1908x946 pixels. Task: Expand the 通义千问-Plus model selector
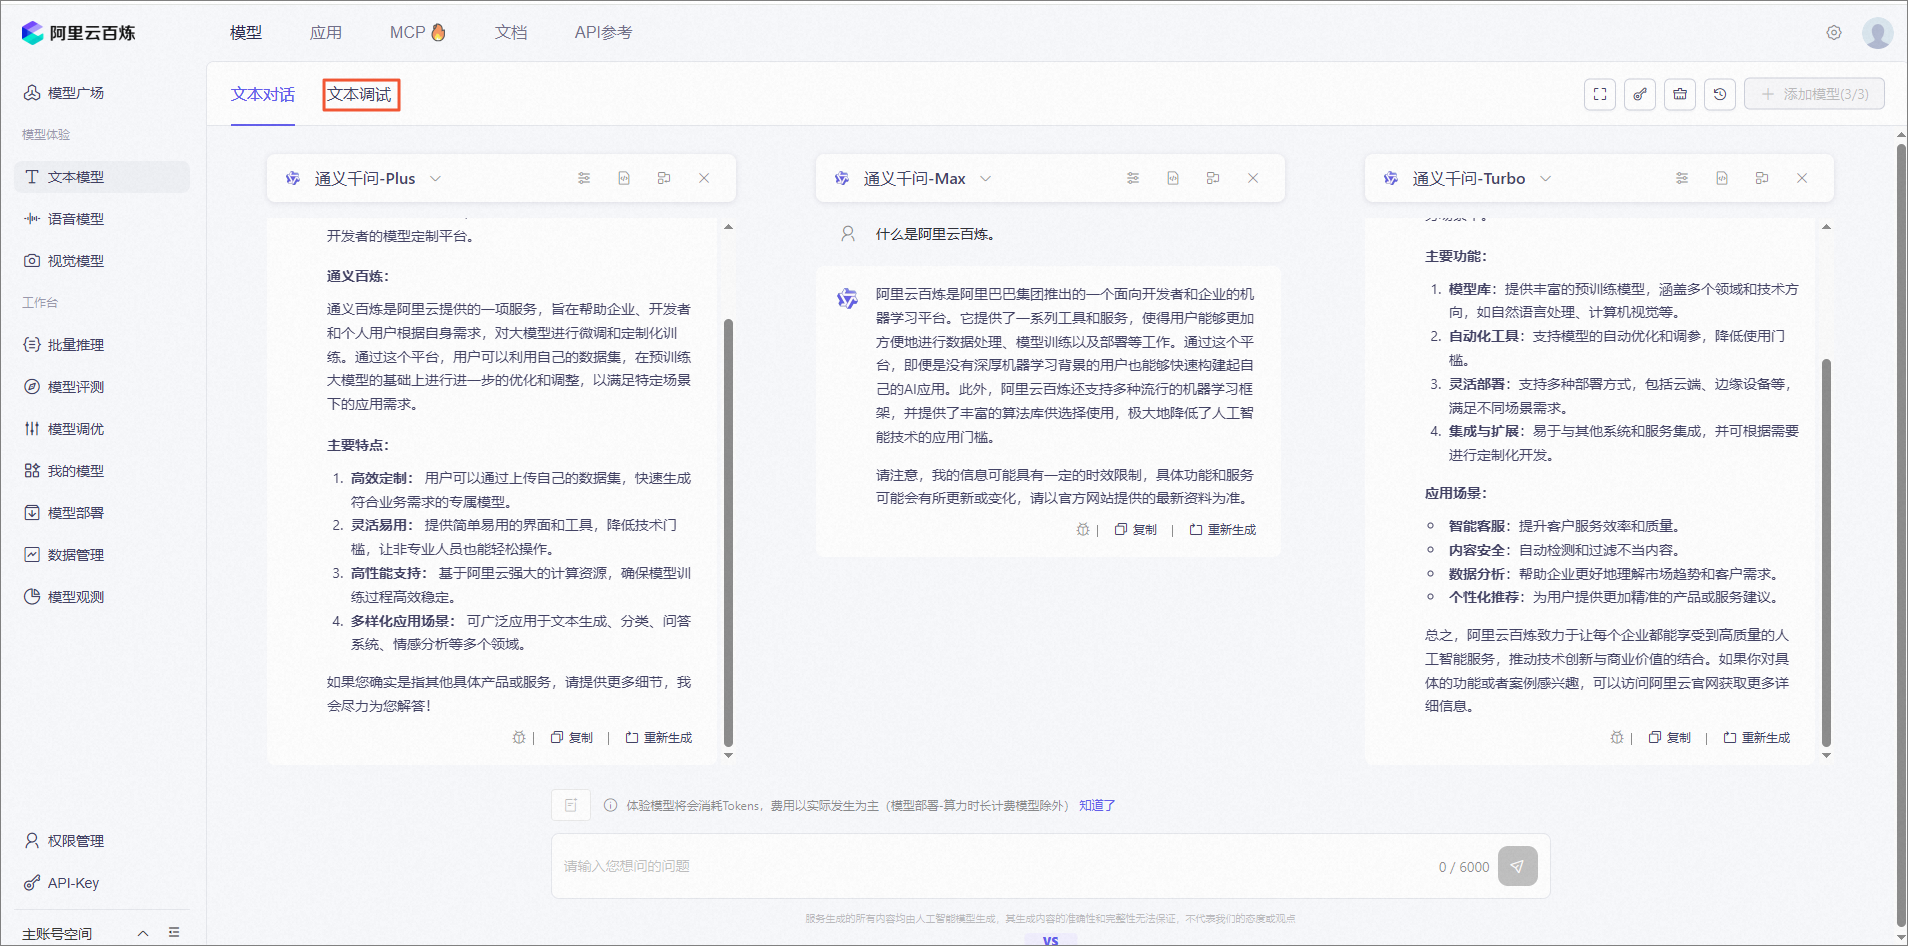436,179
